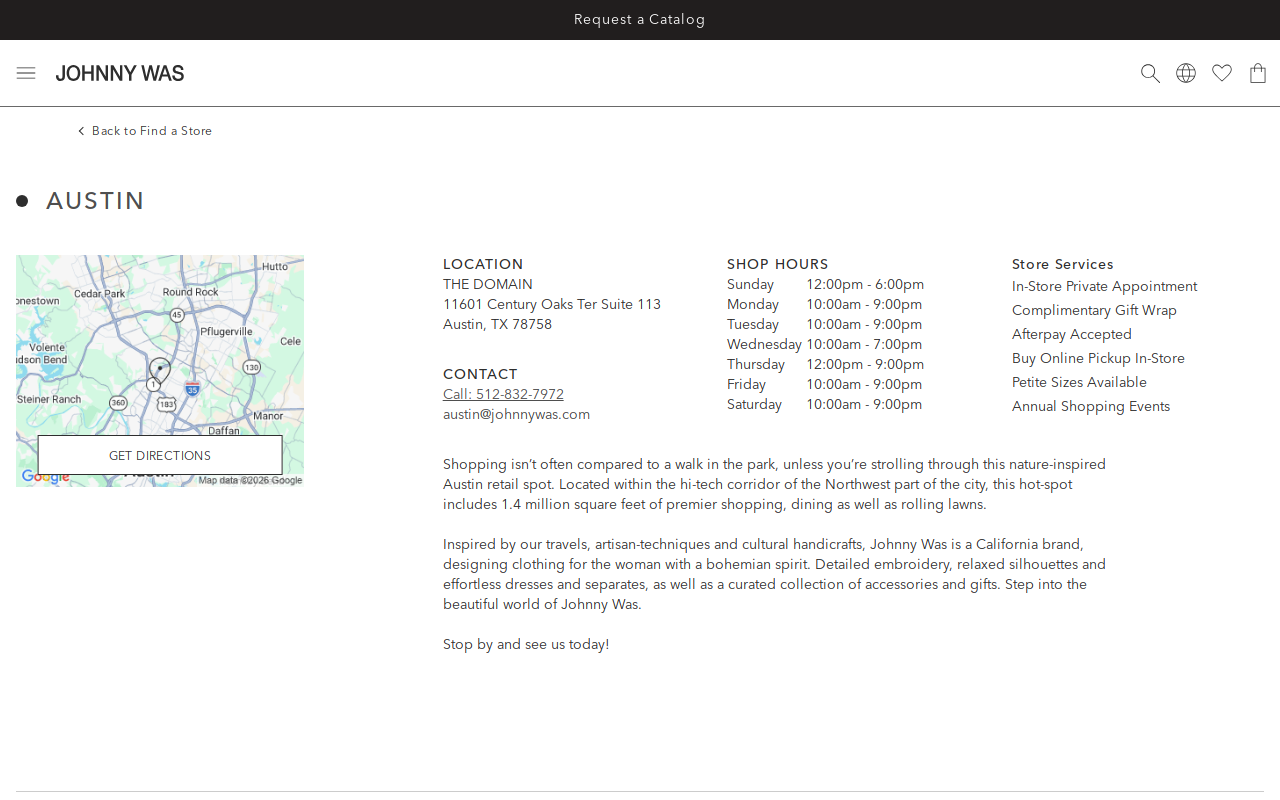
Task: Click the Map data ©2026 Google attribution
Action: (x=250, y=480)
